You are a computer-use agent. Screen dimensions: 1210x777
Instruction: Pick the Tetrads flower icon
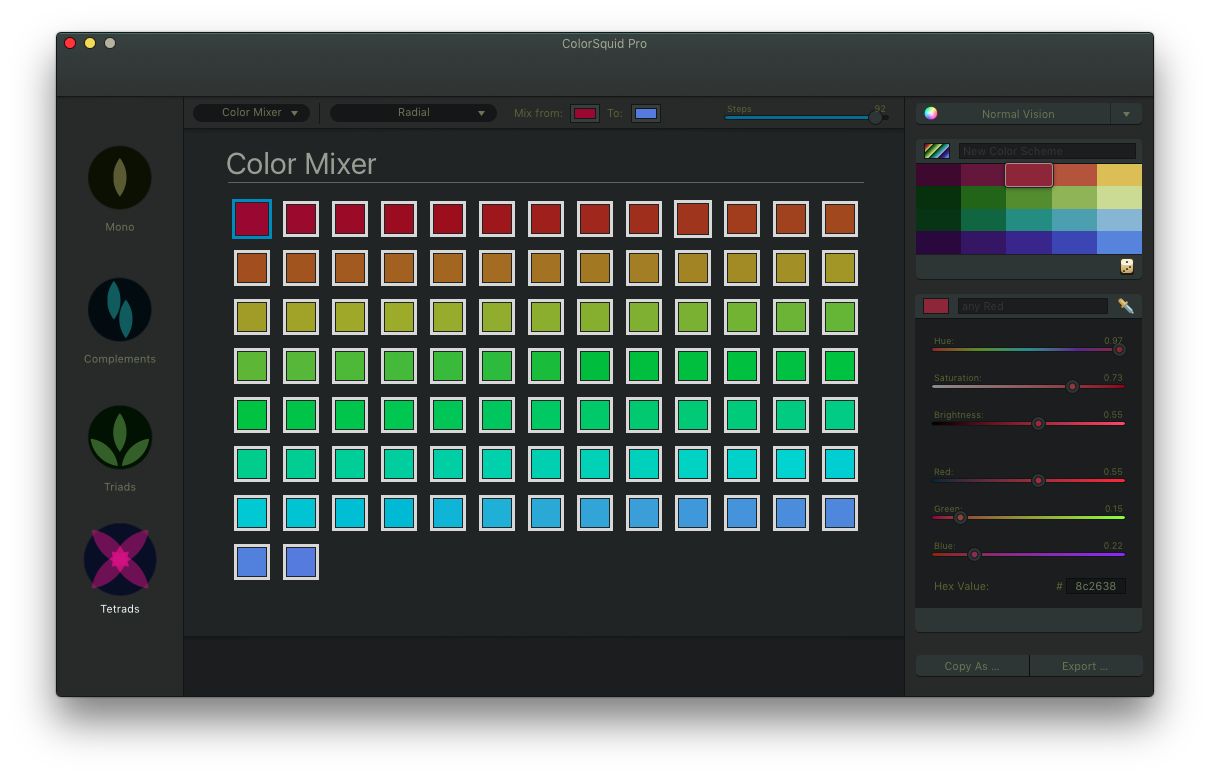(120, 559)
